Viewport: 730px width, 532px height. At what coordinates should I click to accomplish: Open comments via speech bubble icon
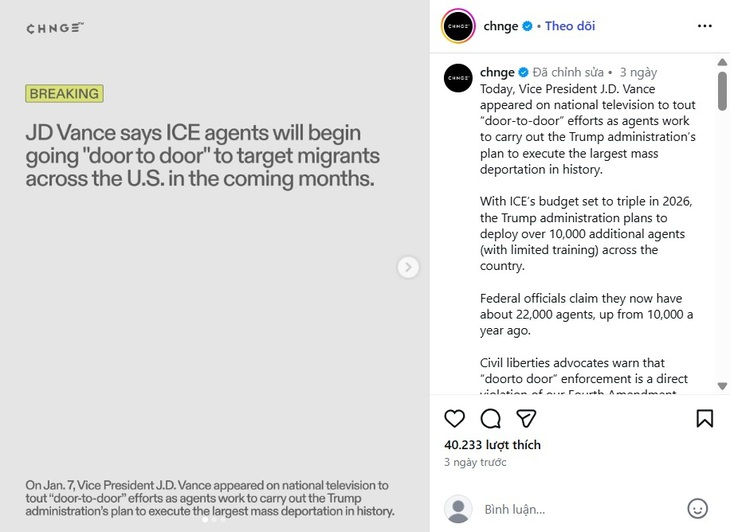coord(490,418)
